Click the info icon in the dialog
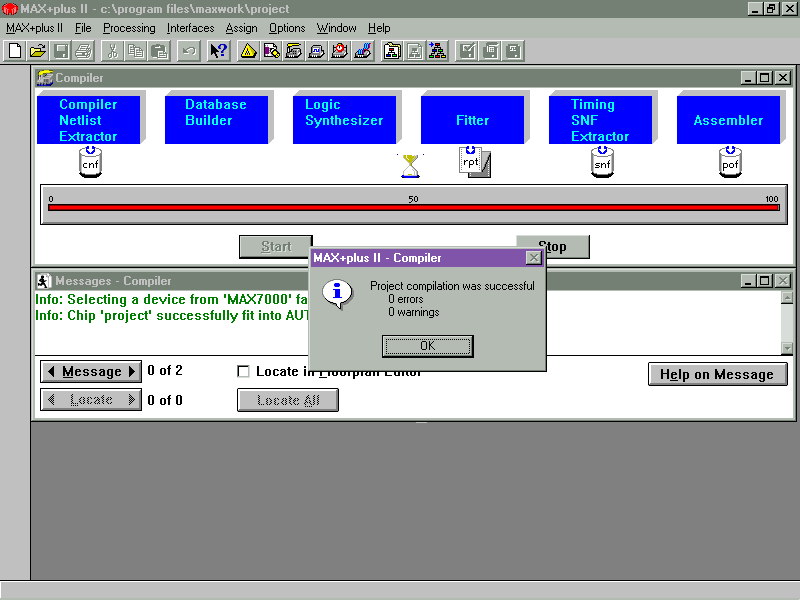The height and width of the screenshot is (600, 800). 337,294
